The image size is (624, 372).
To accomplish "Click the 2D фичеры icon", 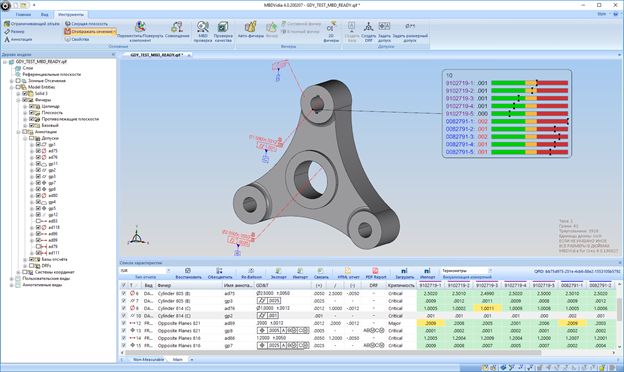I will coord(331,31).
